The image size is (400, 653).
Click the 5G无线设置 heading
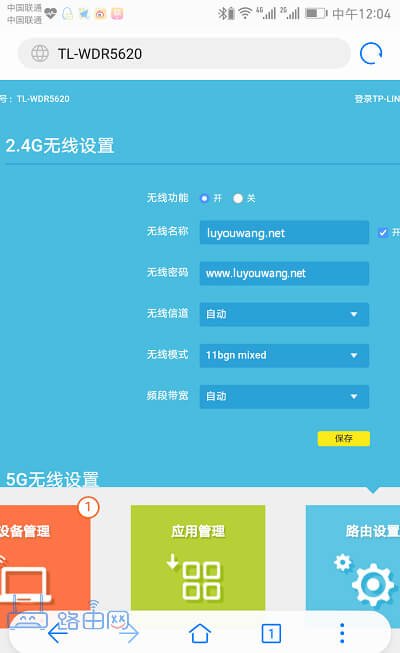pyautogui.click(x=52, y=479)
